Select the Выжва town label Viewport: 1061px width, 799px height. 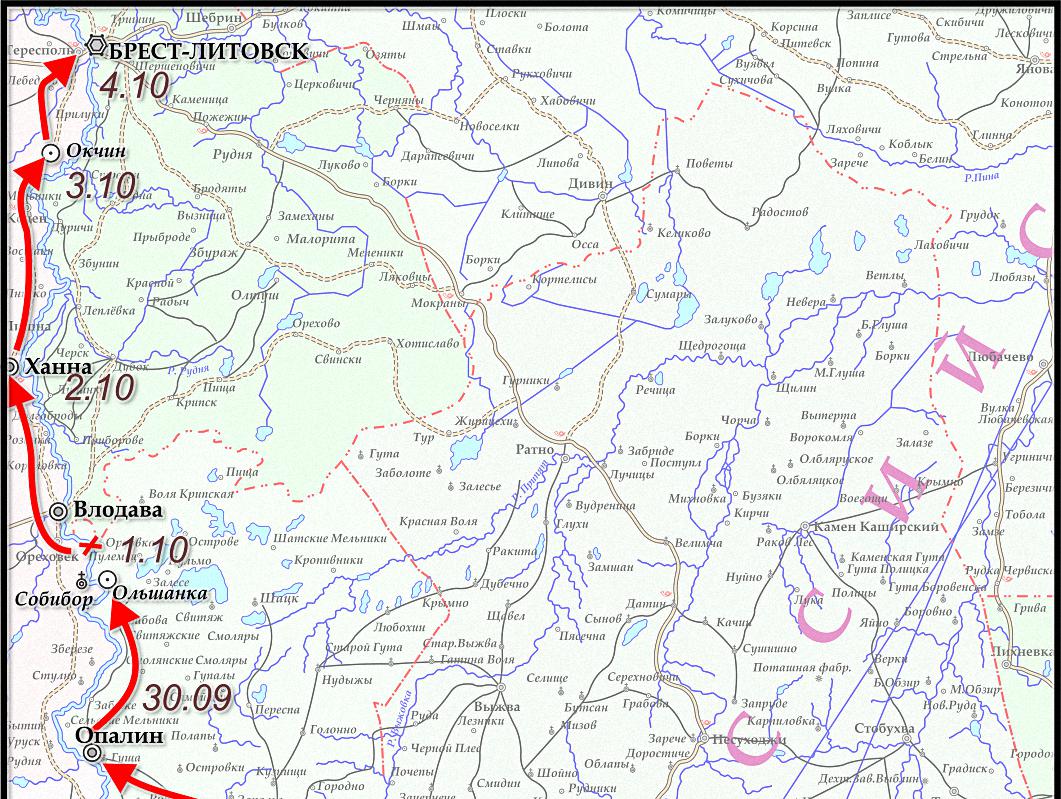497,707
